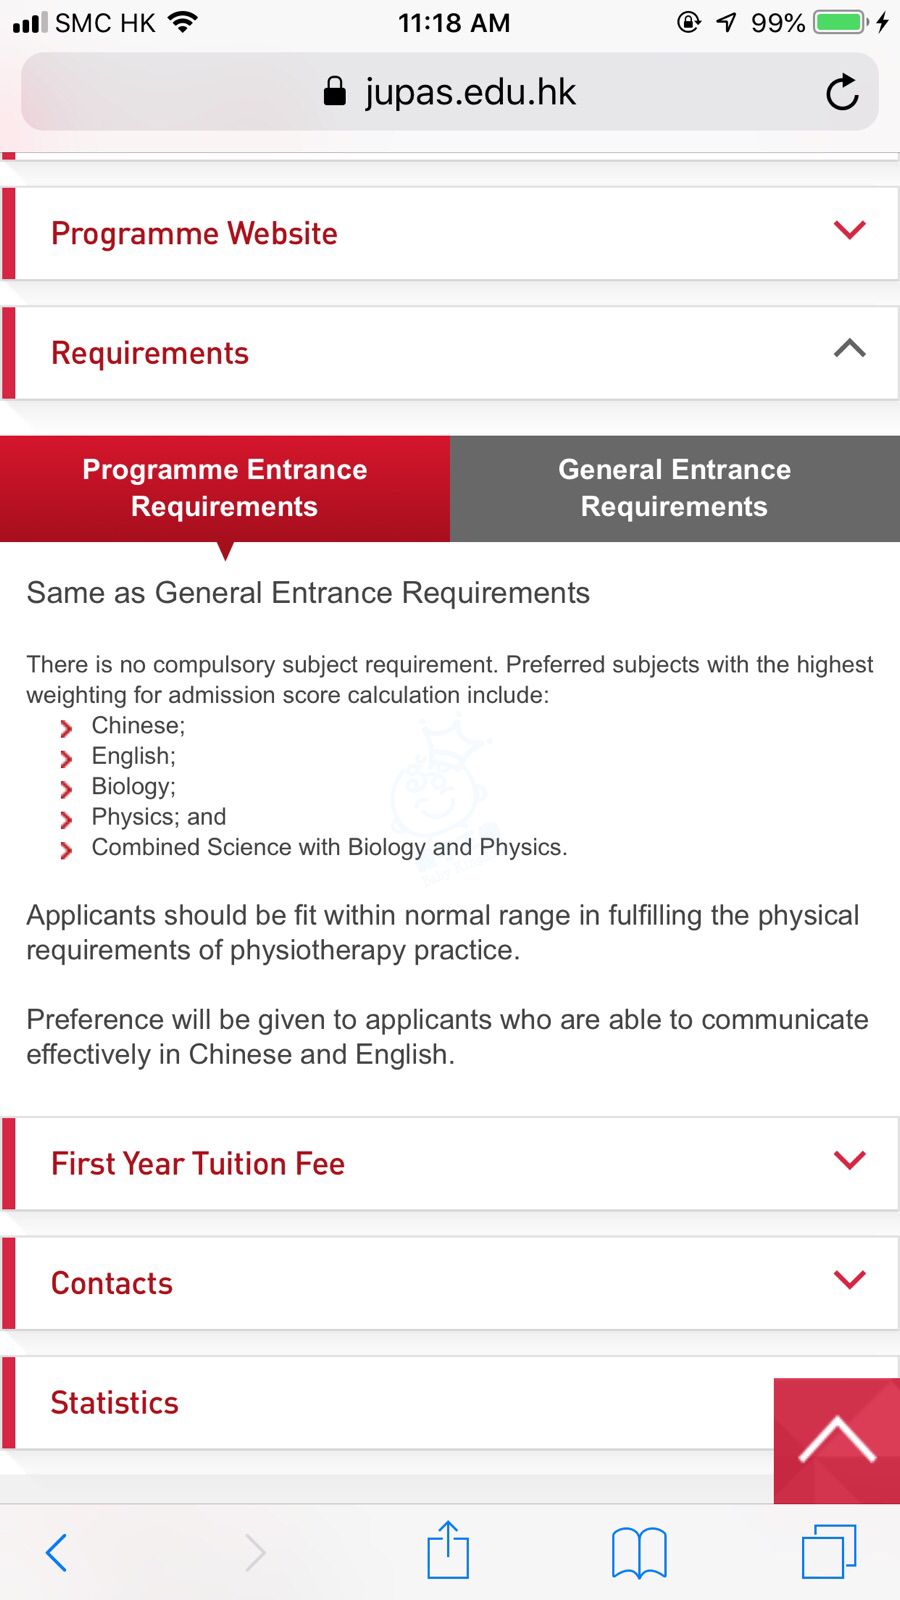Expand the First Year Tuition Fee chevron
Screen dimensions: 900x1600
coord(849,1160)
